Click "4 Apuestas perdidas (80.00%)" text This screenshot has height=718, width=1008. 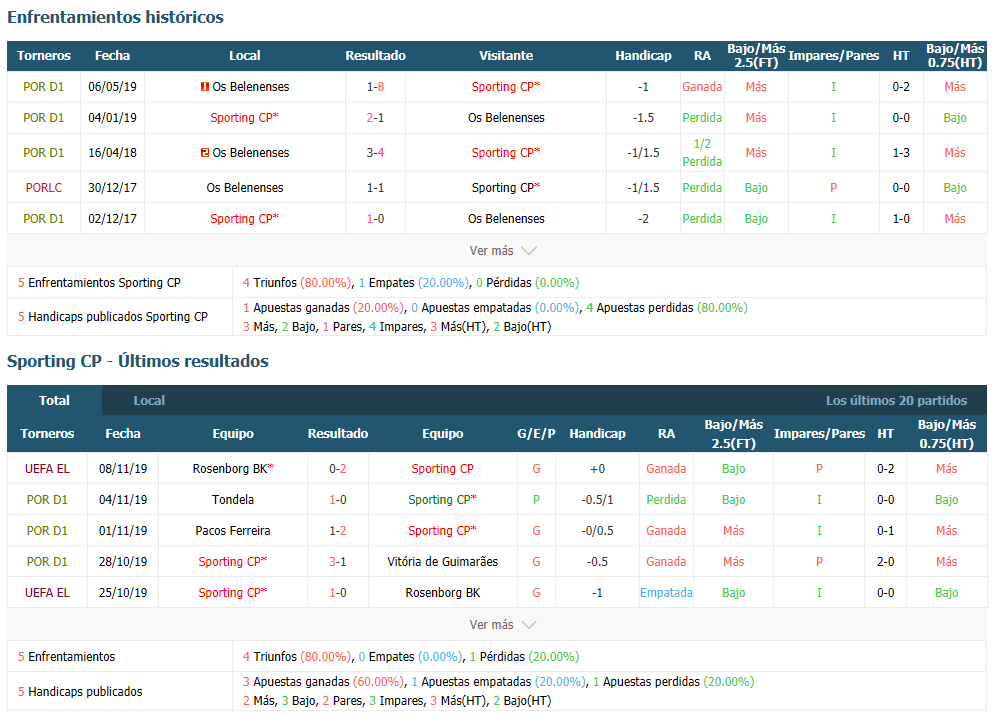pyautogui.click(x=667, y=308)
